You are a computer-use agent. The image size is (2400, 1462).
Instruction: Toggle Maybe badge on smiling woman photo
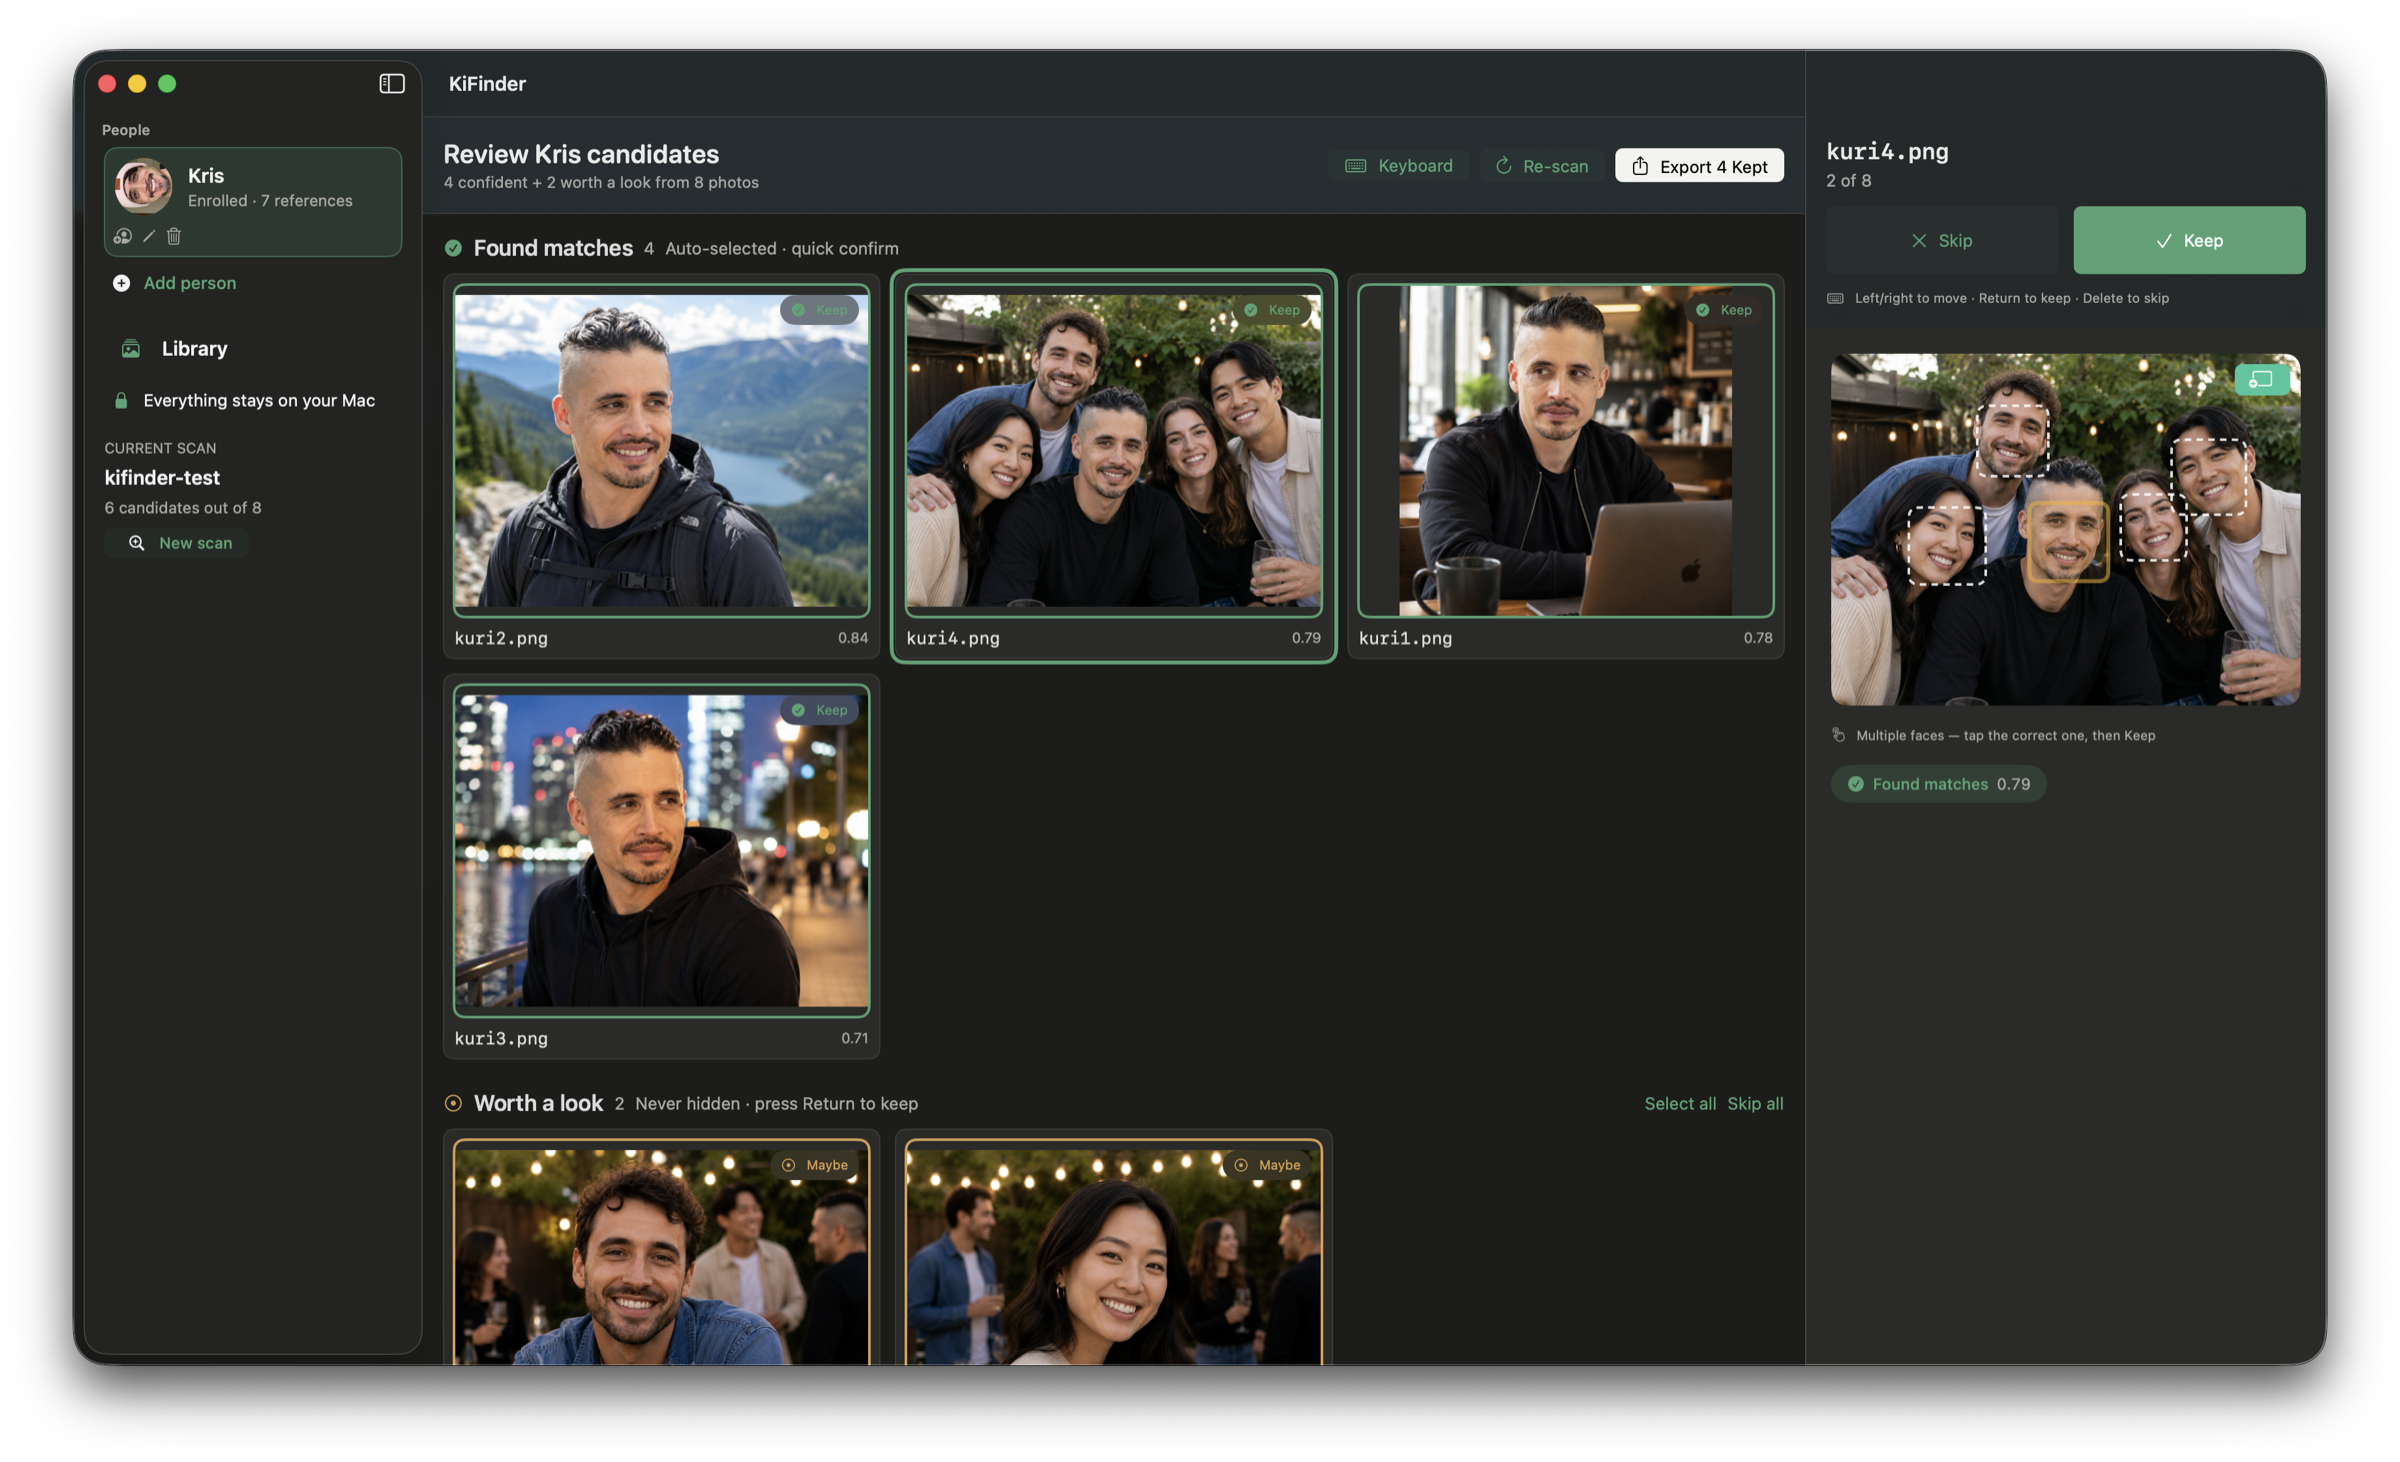click(x=1267, y=1165)
